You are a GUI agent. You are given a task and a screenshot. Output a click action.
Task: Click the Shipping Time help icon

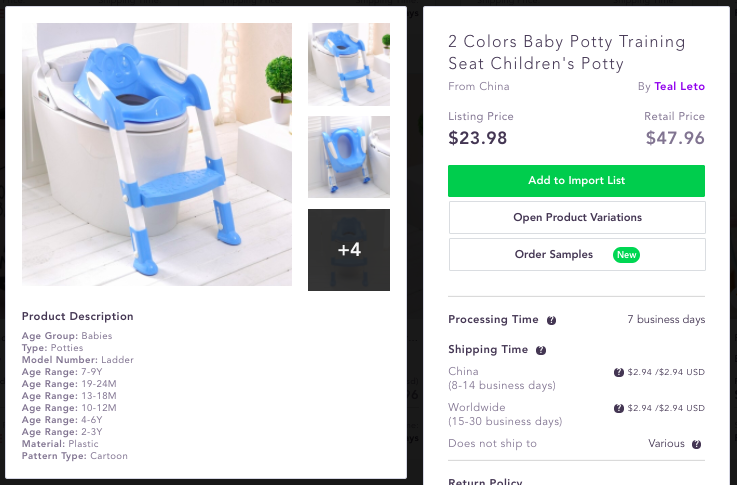click(541, 351)
